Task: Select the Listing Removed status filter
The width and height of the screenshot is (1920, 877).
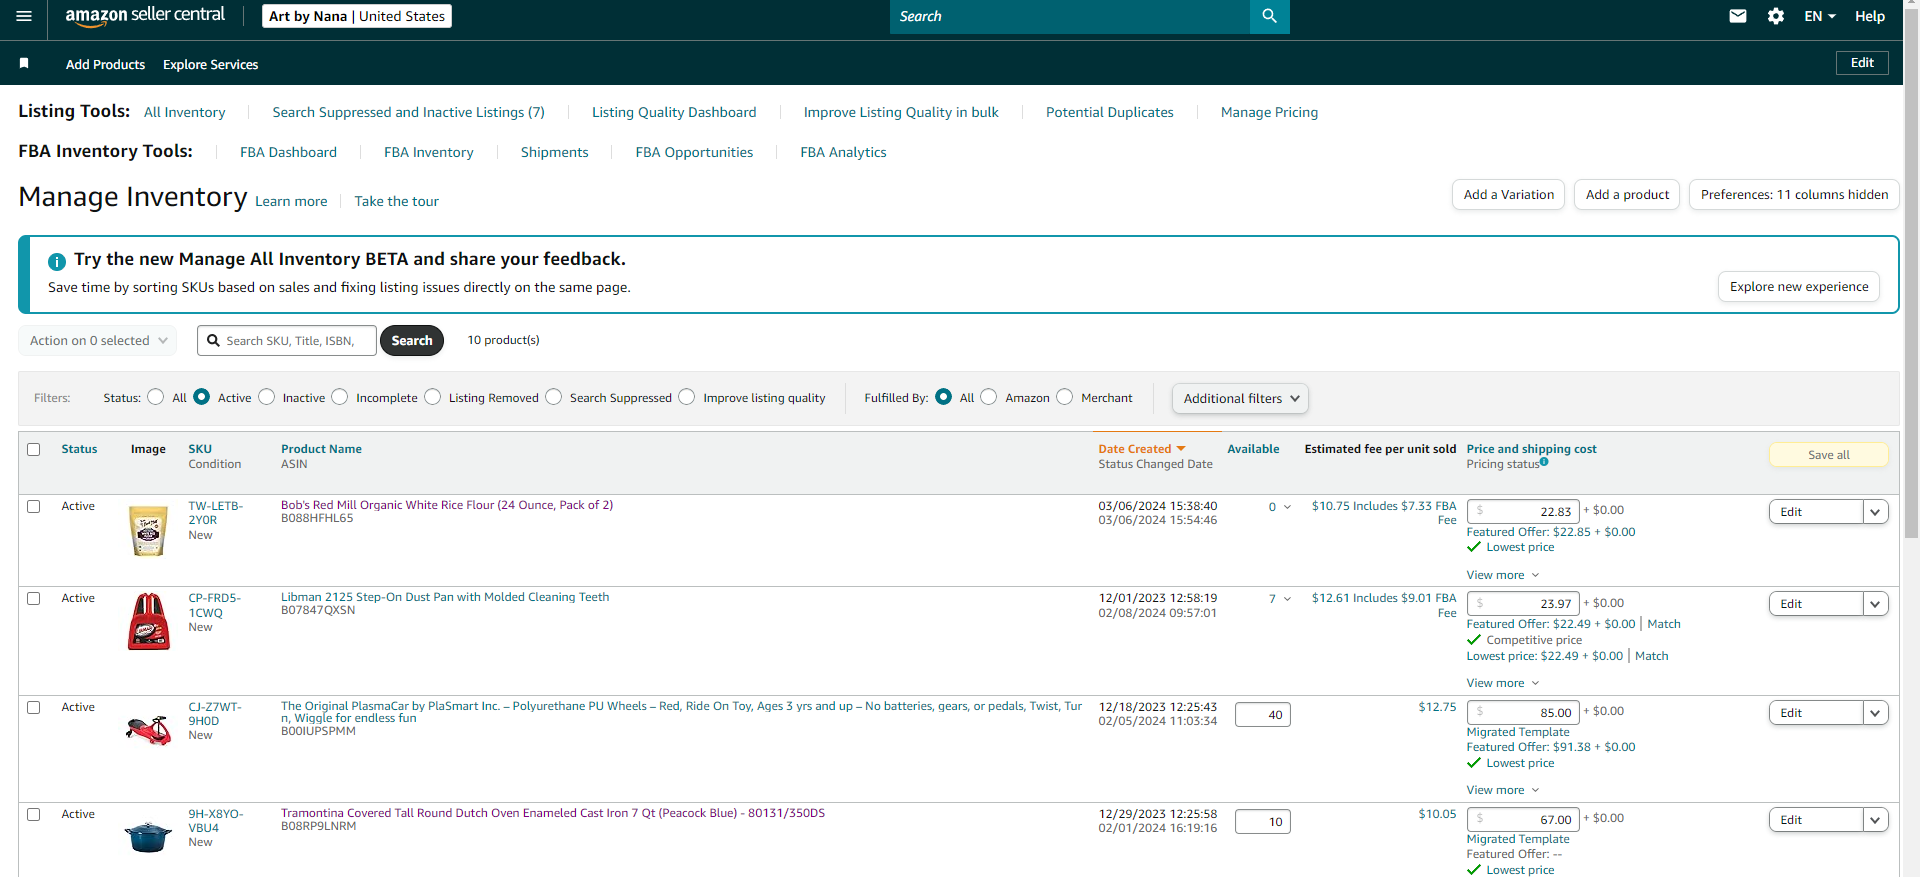Action: [x=432, y=397]
